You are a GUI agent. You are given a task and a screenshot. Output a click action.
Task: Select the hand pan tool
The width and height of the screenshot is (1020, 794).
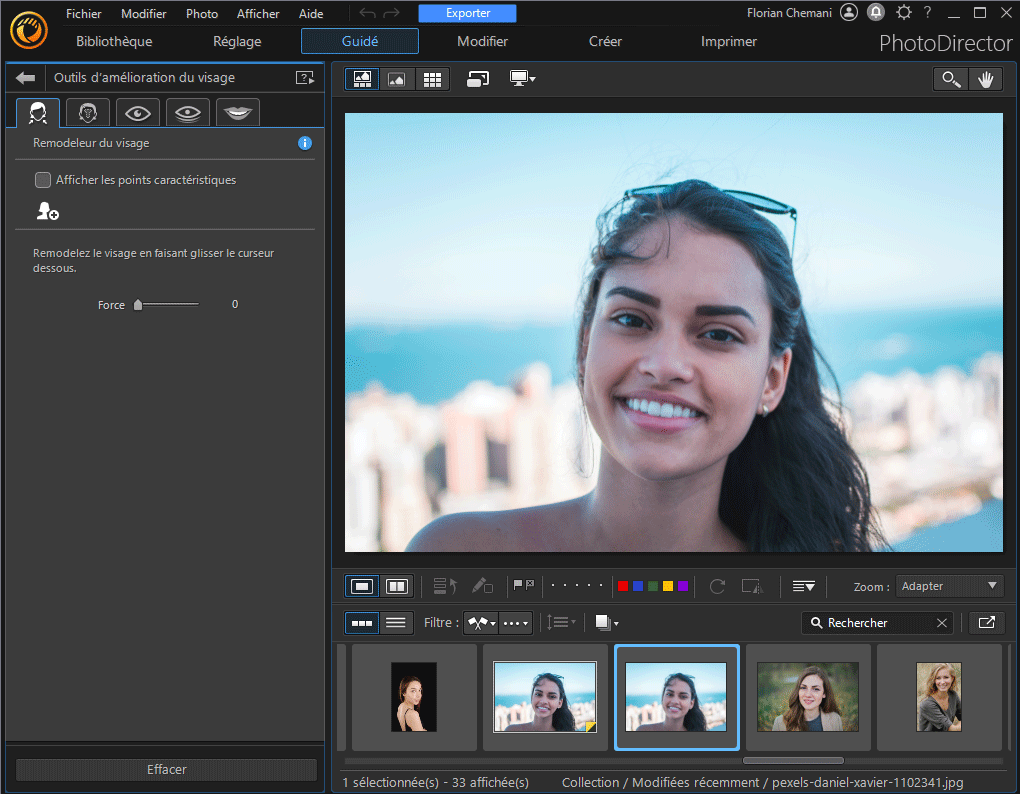[986, 78]
